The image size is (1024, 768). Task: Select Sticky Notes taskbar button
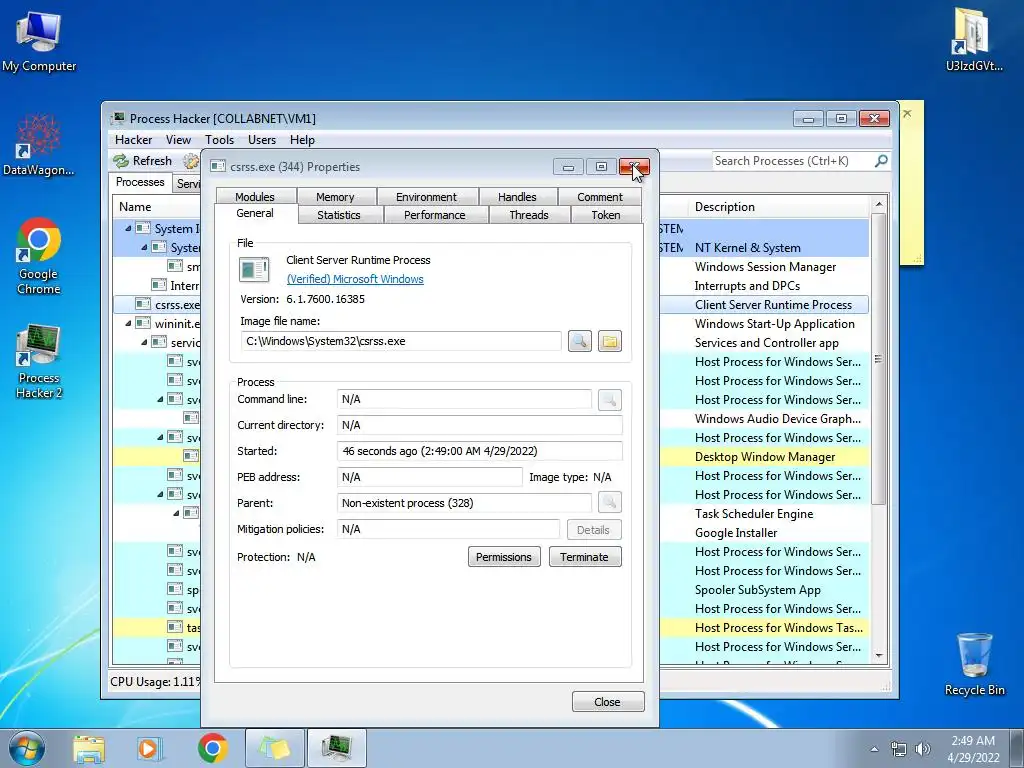[x=274, y=748]
